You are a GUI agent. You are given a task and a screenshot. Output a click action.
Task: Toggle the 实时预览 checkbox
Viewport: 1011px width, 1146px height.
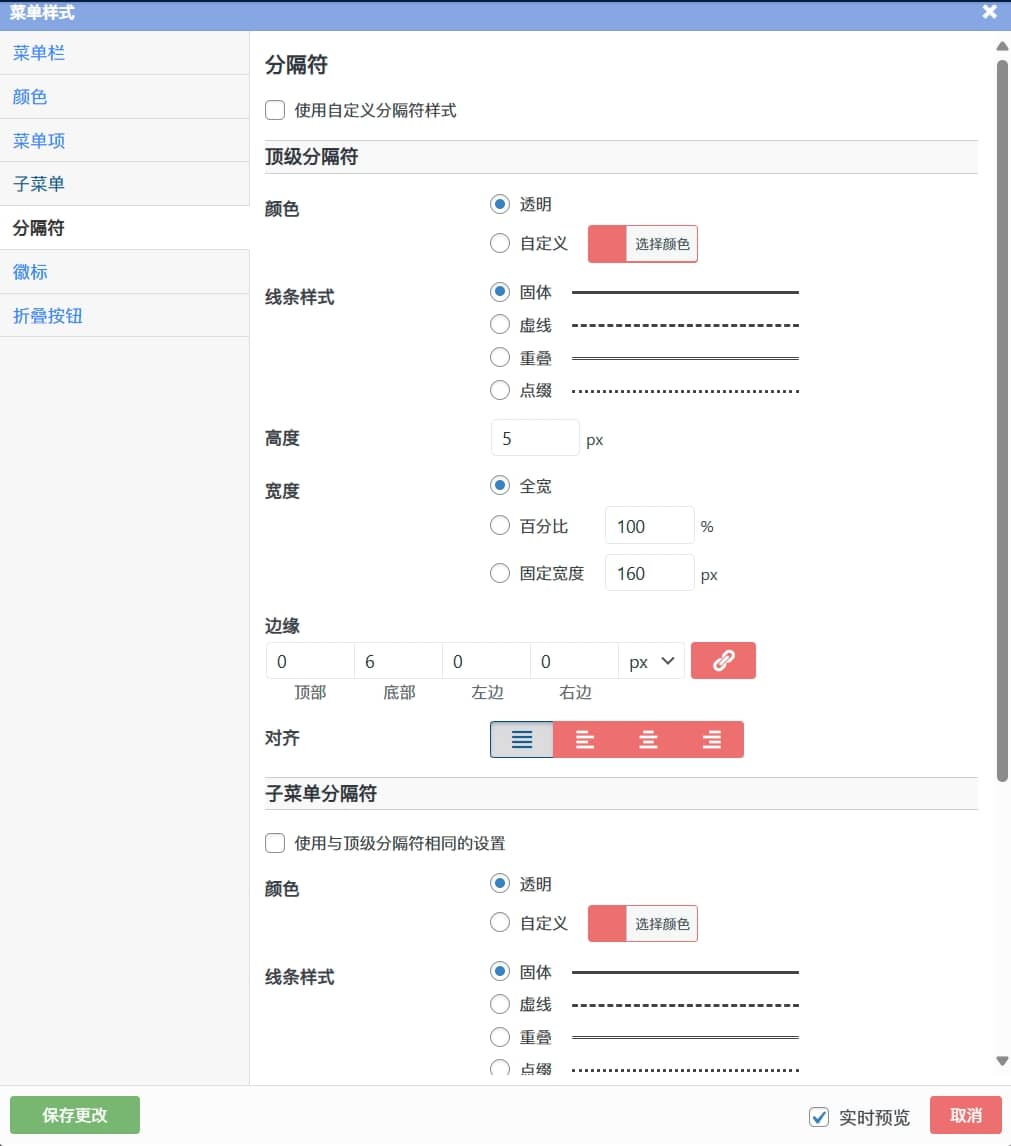tap(819, 1116)
